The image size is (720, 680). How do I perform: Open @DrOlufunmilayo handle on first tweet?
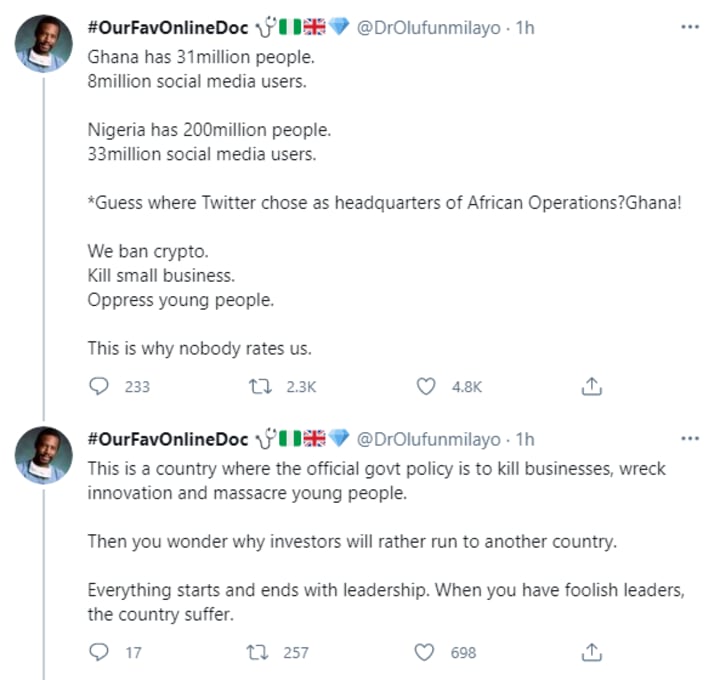coord(428,28)
